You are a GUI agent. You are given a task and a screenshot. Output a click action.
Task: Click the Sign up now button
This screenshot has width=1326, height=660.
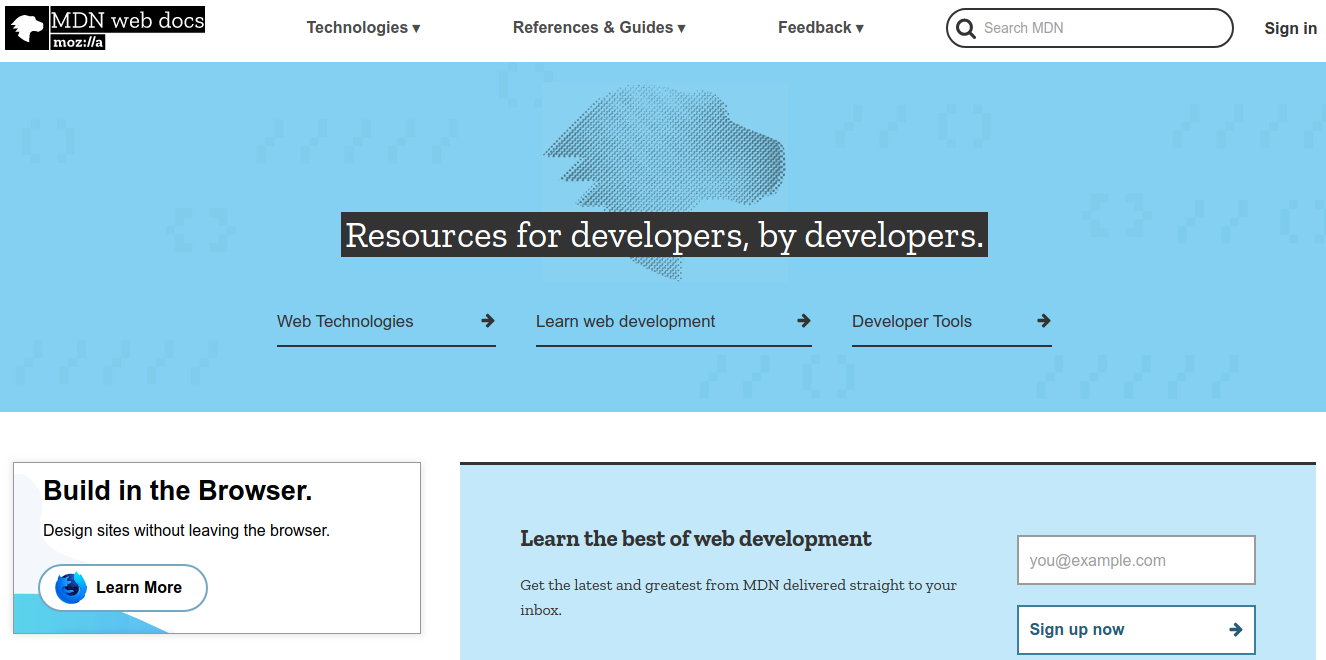click(1136, 630)
